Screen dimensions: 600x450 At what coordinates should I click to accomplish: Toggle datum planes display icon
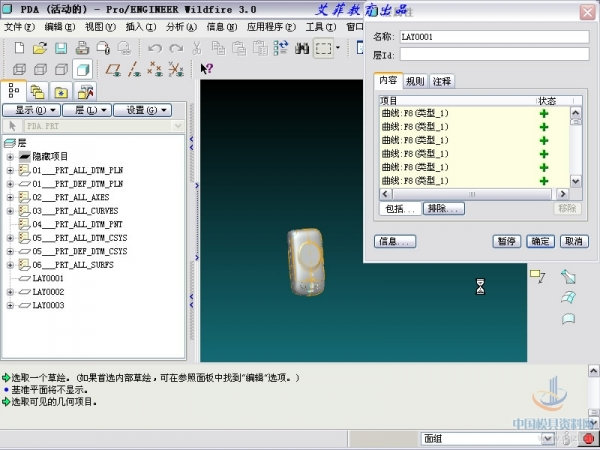click(x=114, y=69)
